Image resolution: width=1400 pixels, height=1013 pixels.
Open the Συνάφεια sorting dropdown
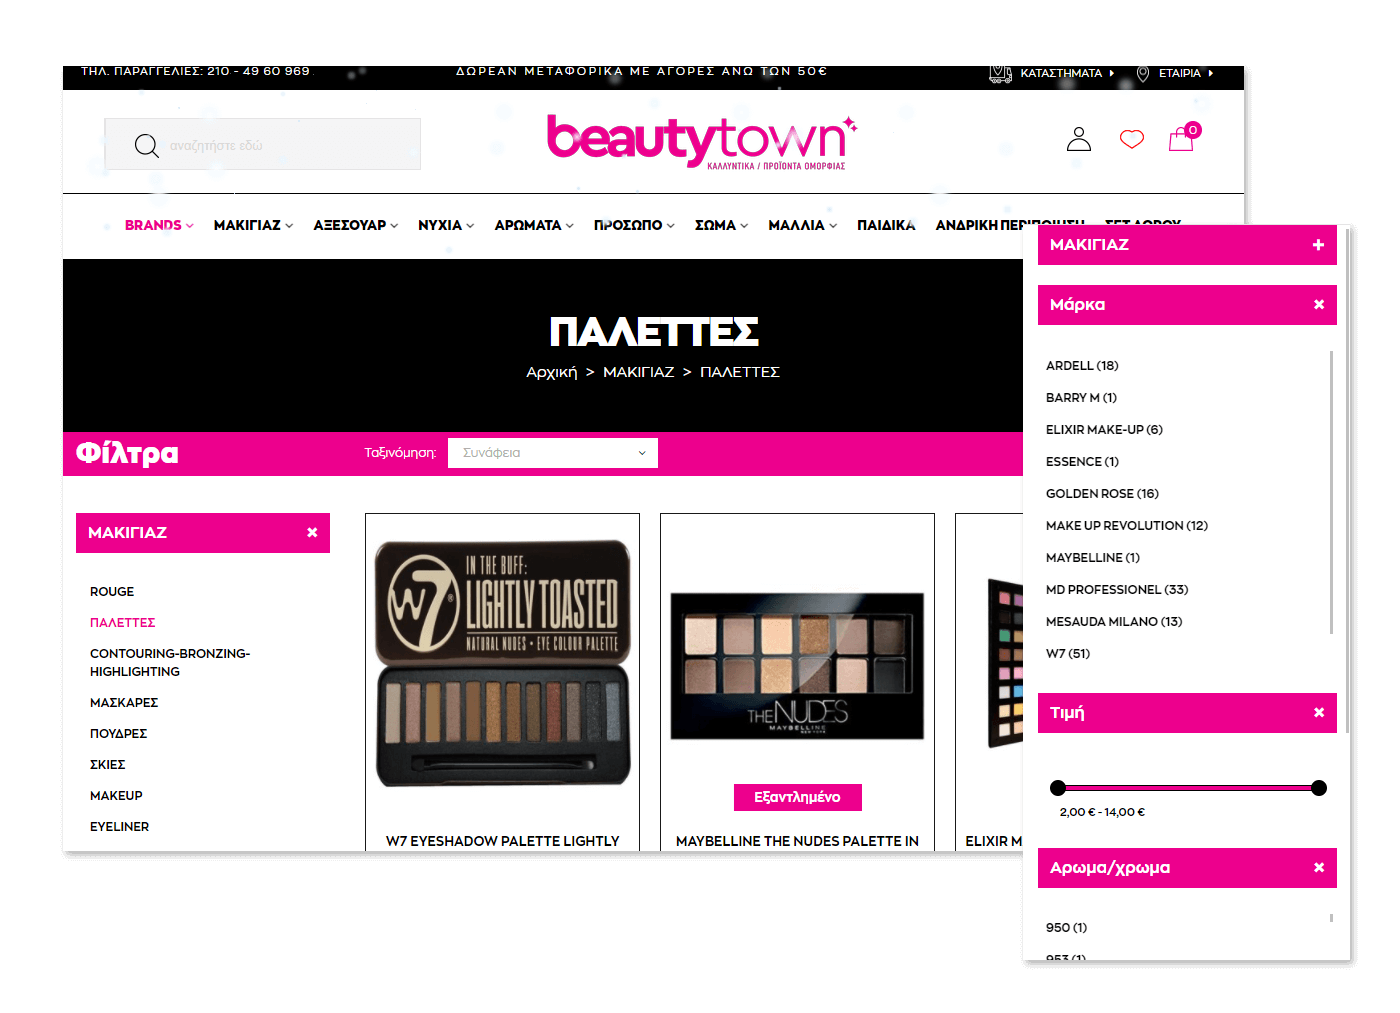click(553, 453)
